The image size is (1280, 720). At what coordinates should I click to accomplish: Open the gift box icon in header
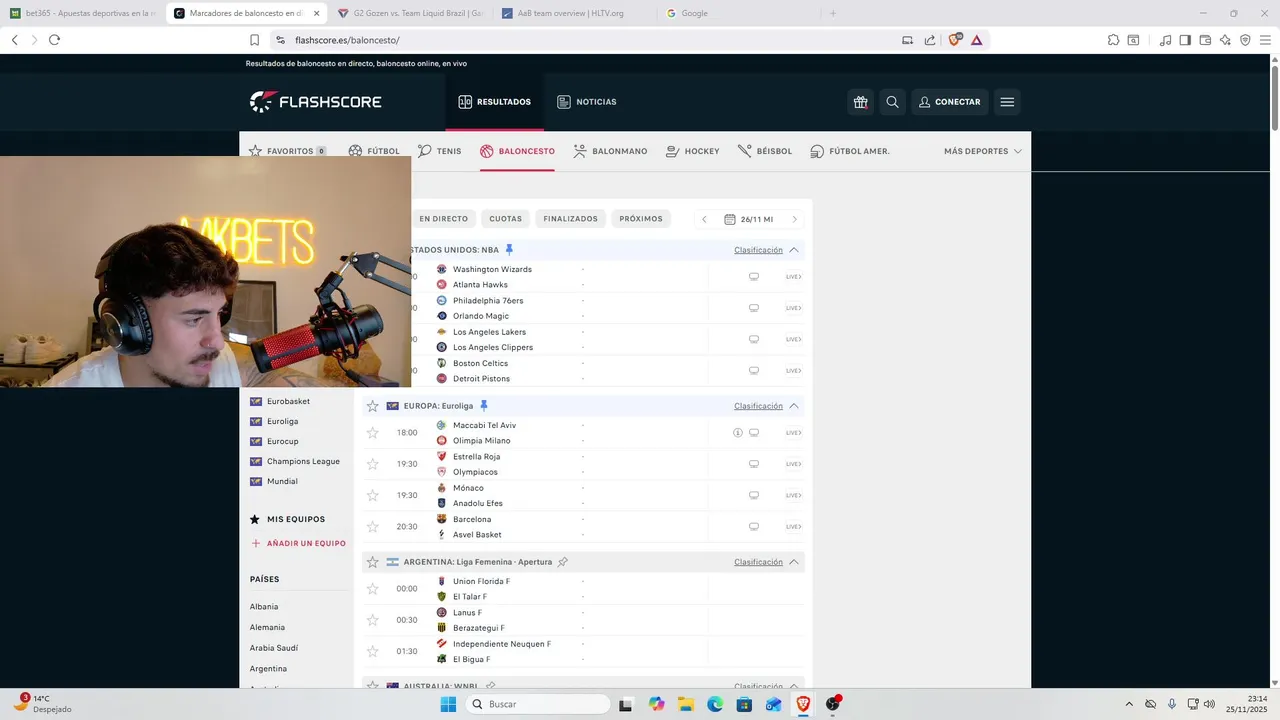pos(860,102)
